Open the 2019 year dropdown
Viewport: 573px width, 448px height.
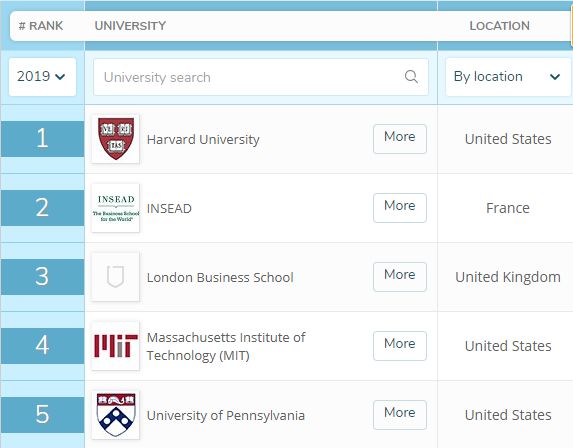pos(42,77)
